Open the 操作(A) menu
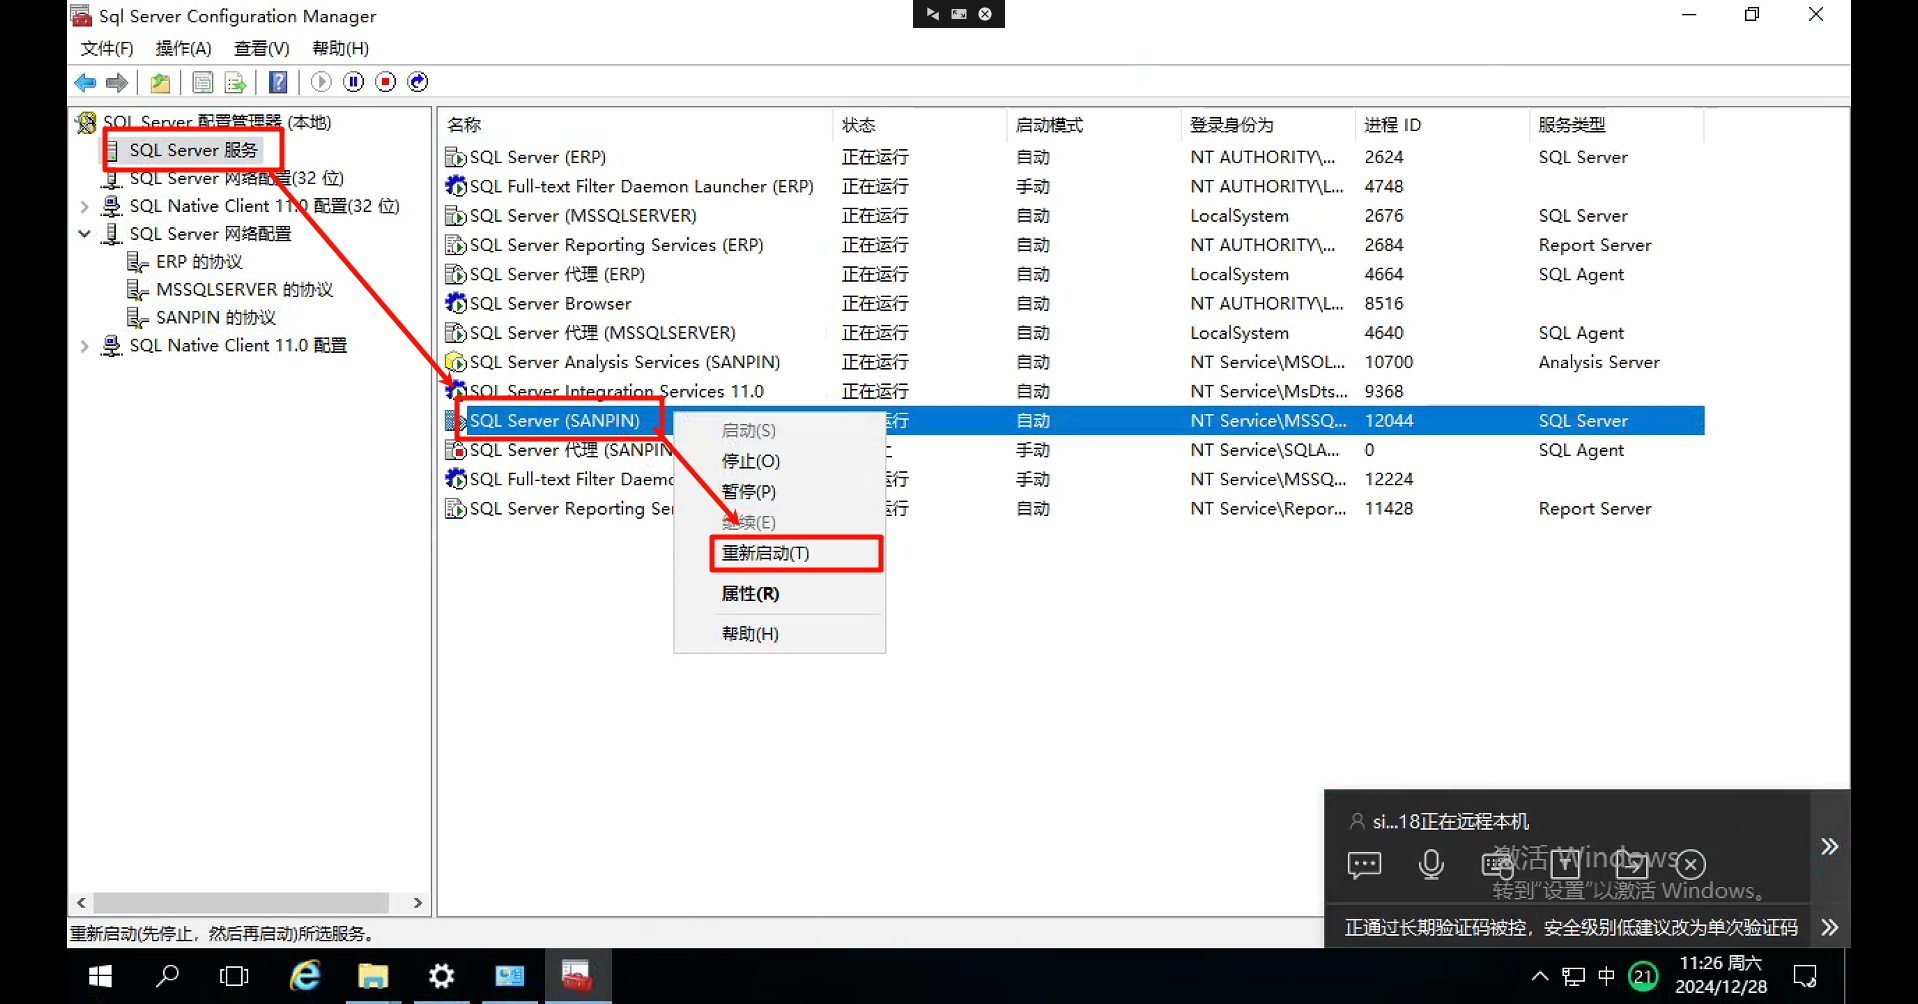Image resolution: width=1918 pixels, height=1004 pixels. pyautogui.click(x=183, y=48)
